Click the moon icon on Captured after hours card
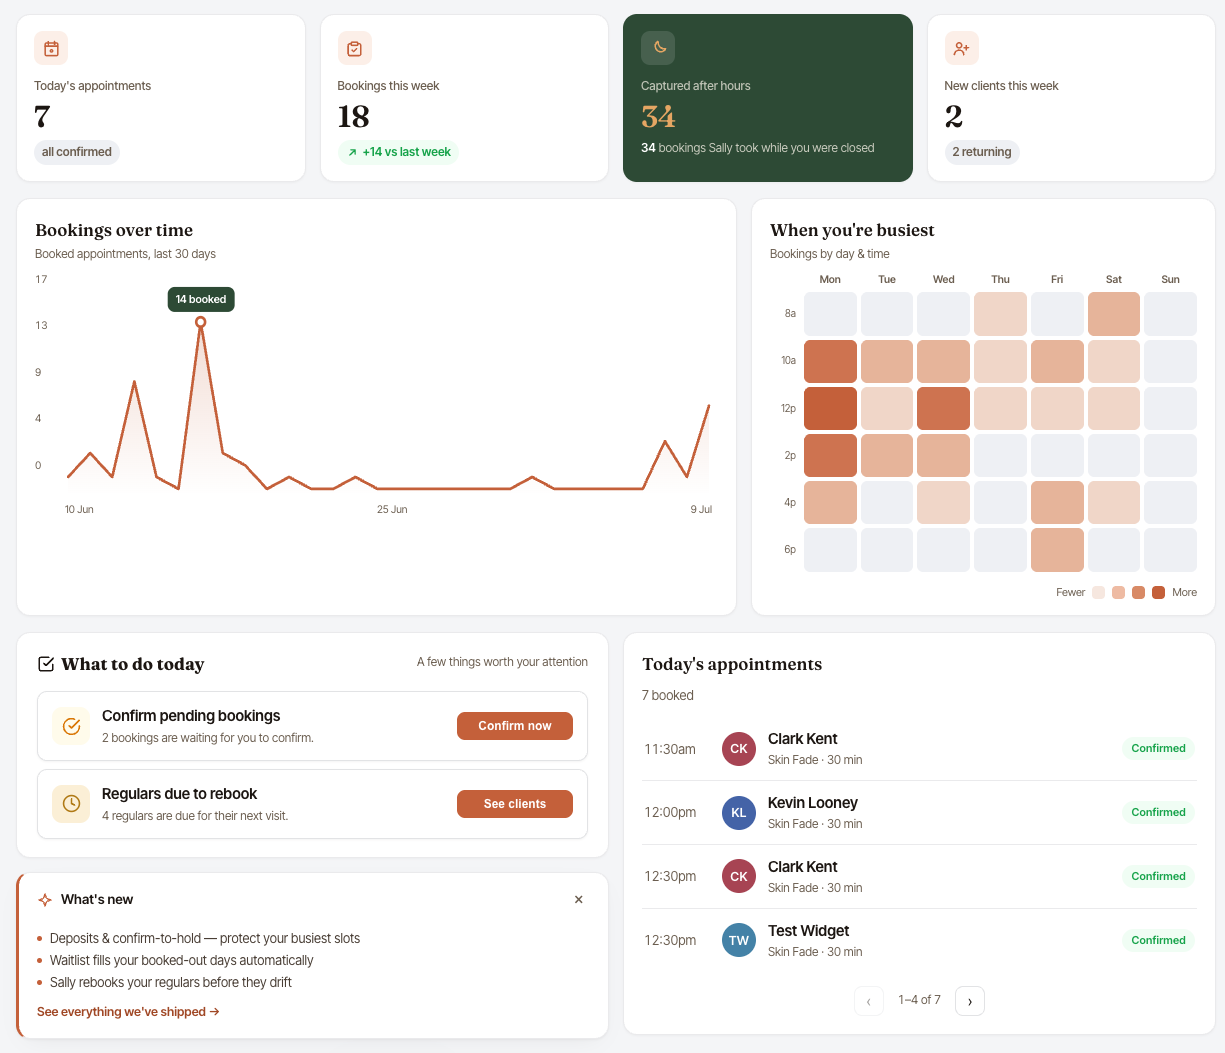The width and height of the screenshot is (1225, 1053). pos(658,48)
